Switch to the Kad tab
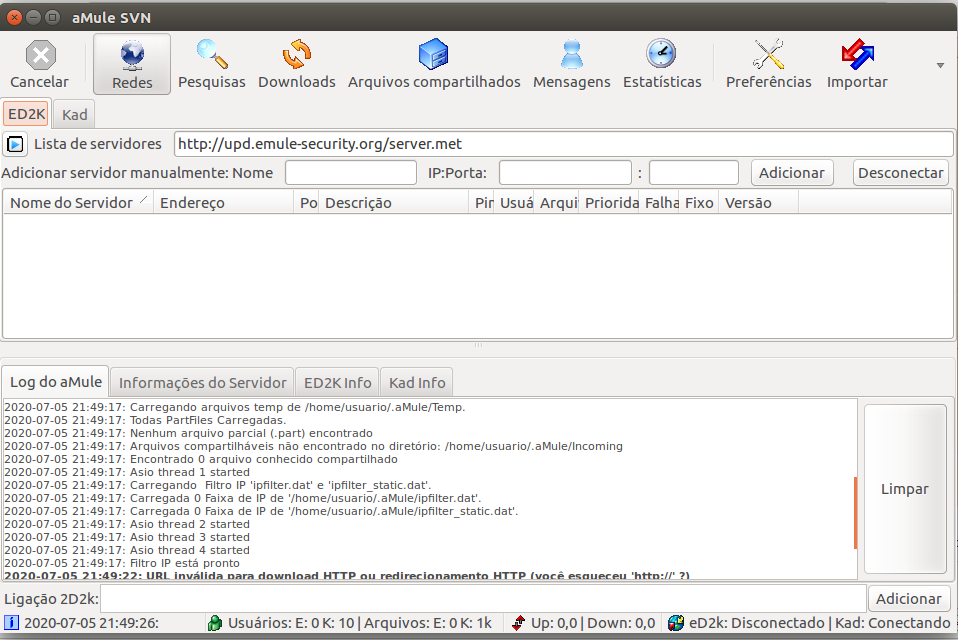 coord(75,115)
